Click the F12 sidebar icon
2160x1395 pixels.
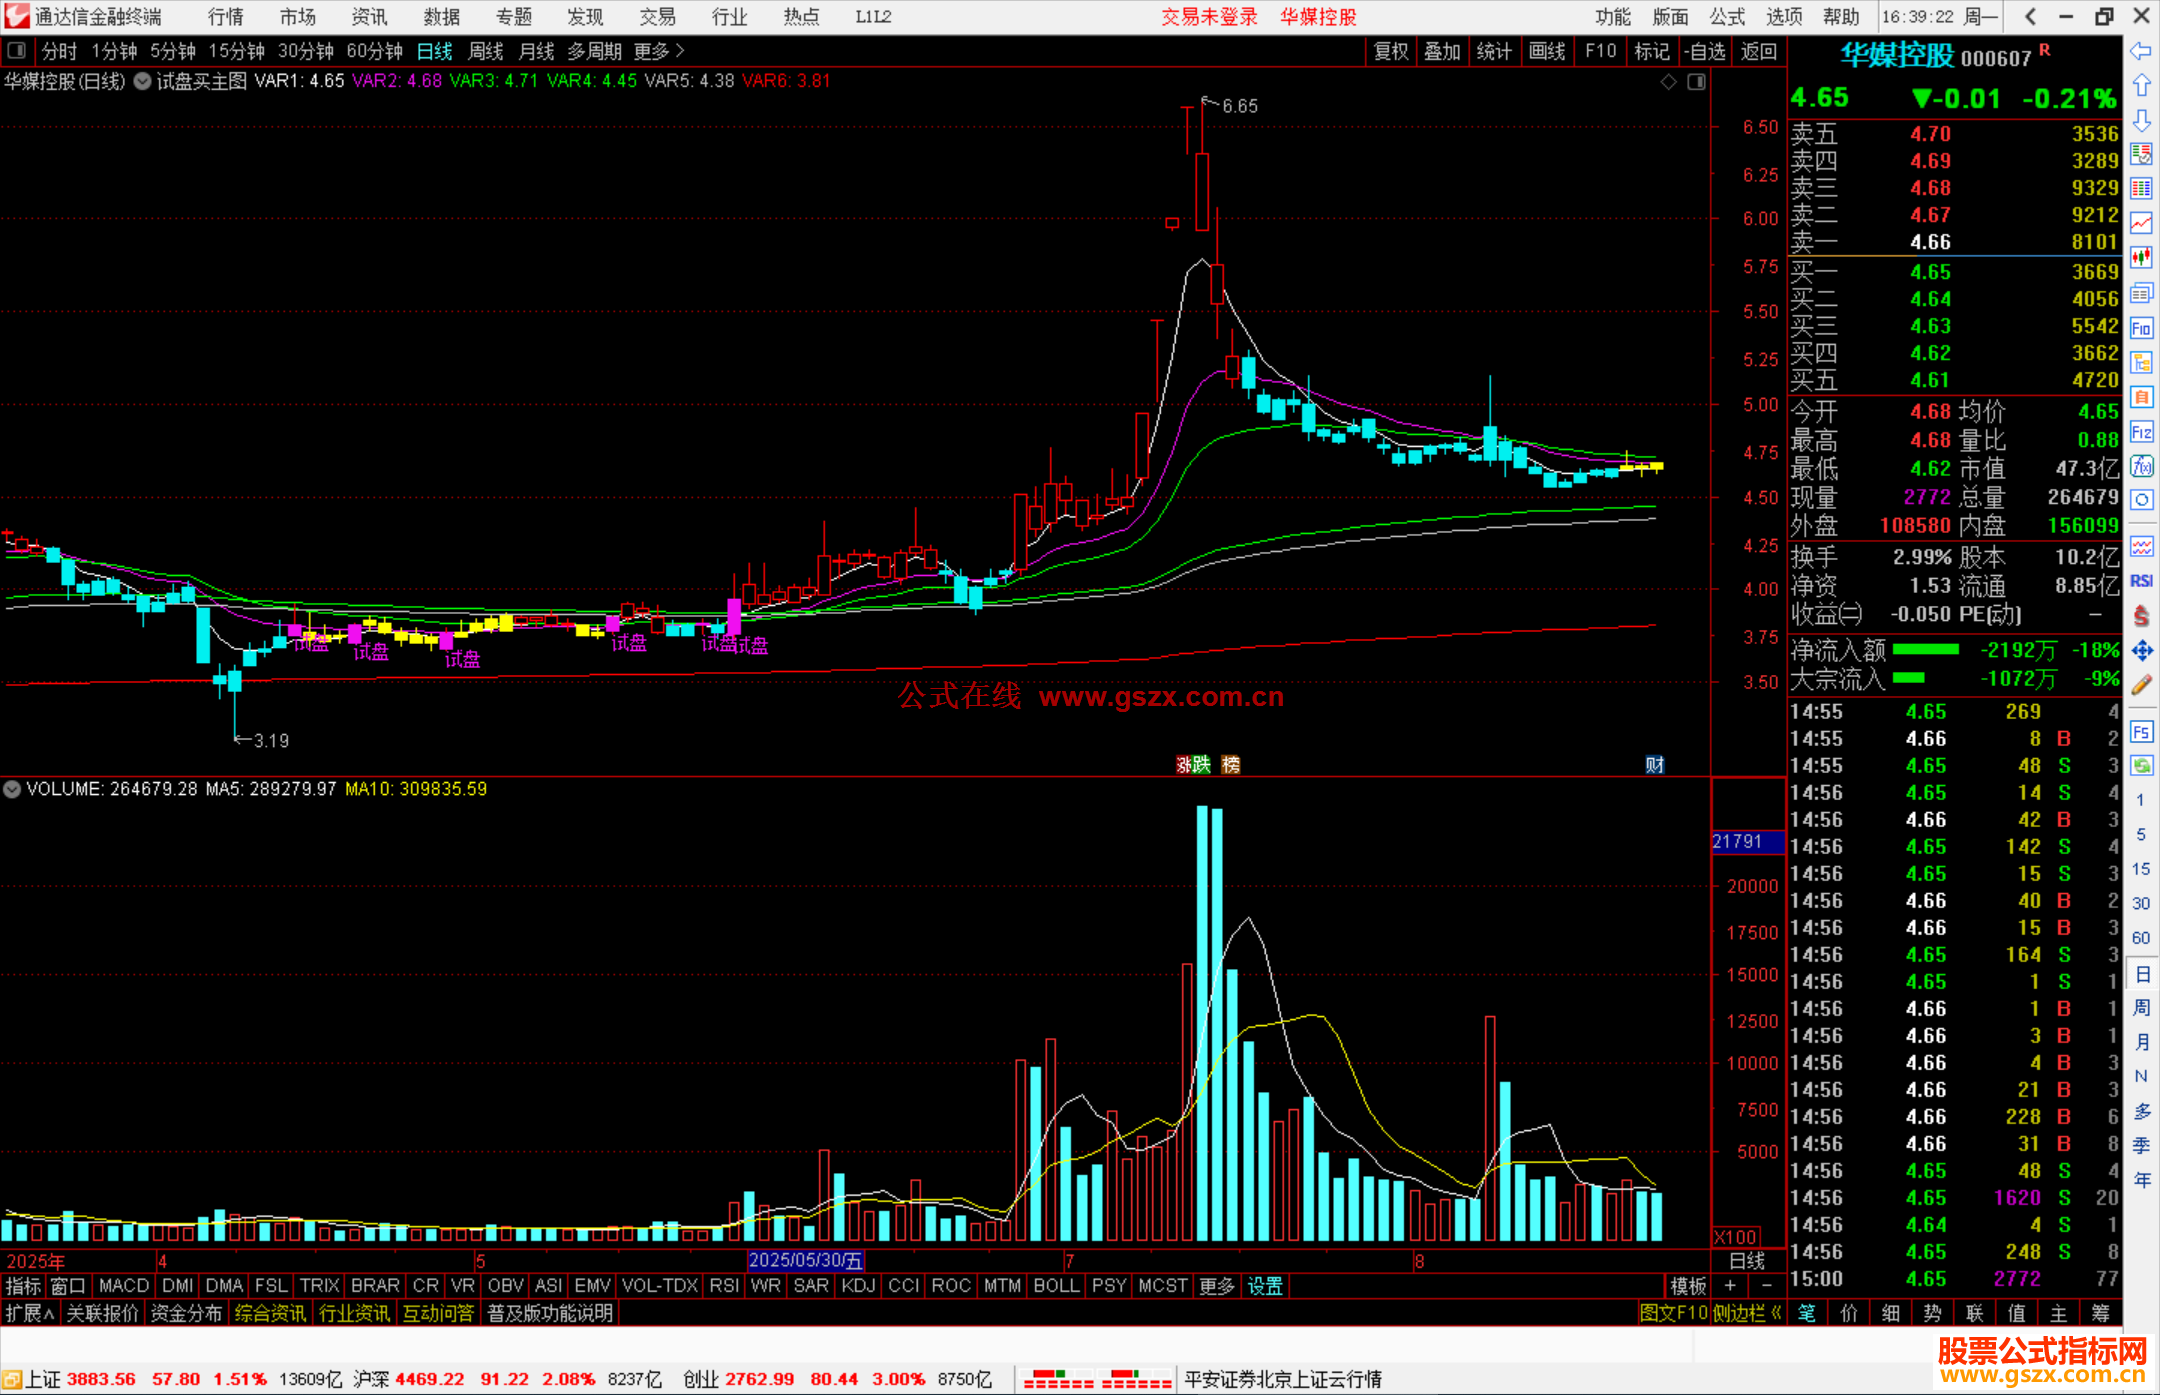tap(2141, 432)
